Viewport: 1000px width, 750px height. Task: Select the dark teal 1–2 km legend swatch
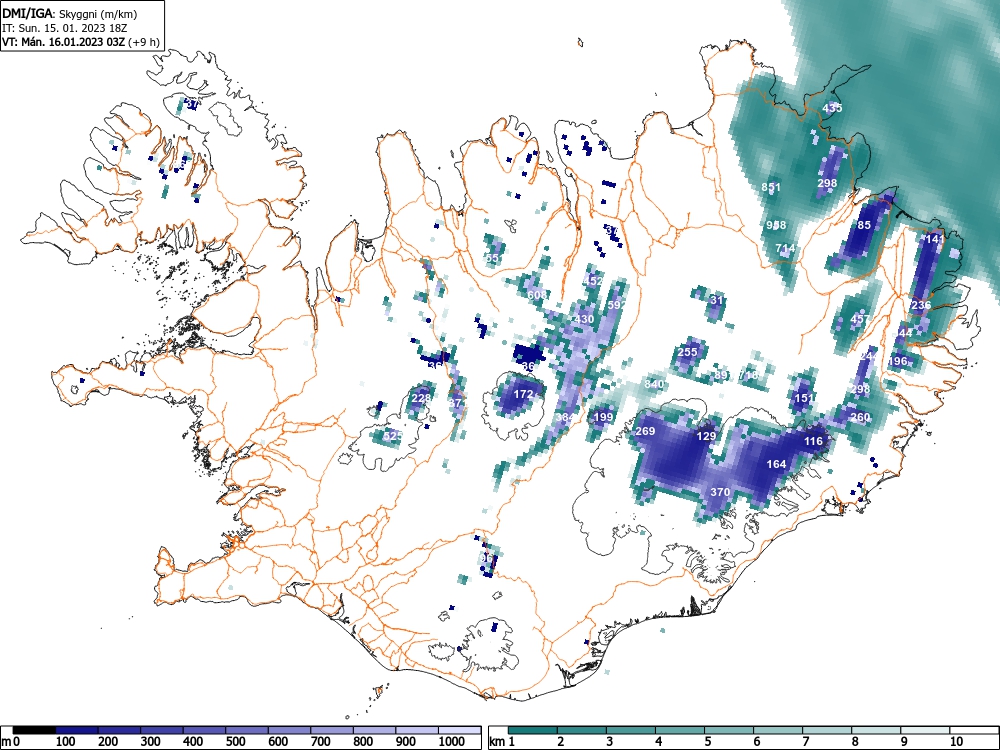(533, 730)
